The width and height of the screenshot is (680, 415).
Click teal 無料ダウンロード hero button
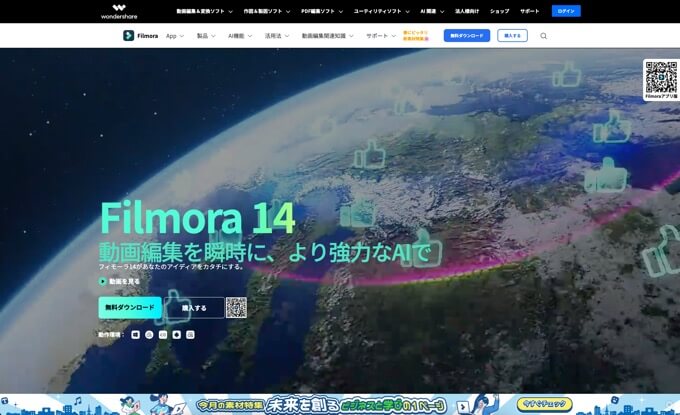130,307
